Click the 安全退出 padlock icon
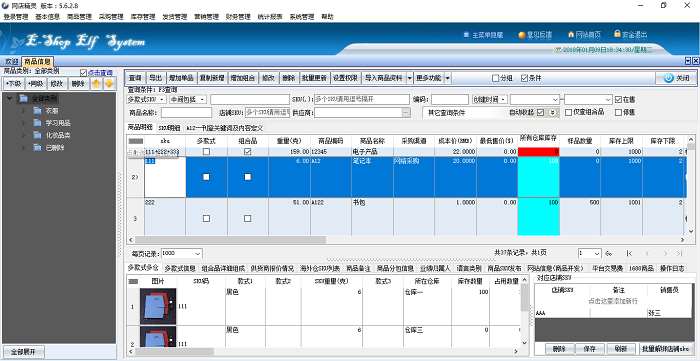The image size is (700, 361). pyautogui.click(x=617, y=33)
